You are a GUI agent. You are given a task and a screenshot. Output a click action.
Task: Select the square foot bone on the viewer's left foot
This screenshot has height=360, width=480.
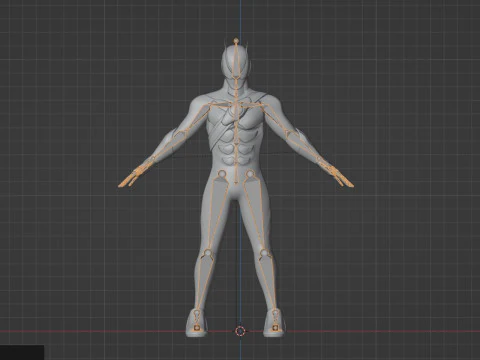point(197,328)
